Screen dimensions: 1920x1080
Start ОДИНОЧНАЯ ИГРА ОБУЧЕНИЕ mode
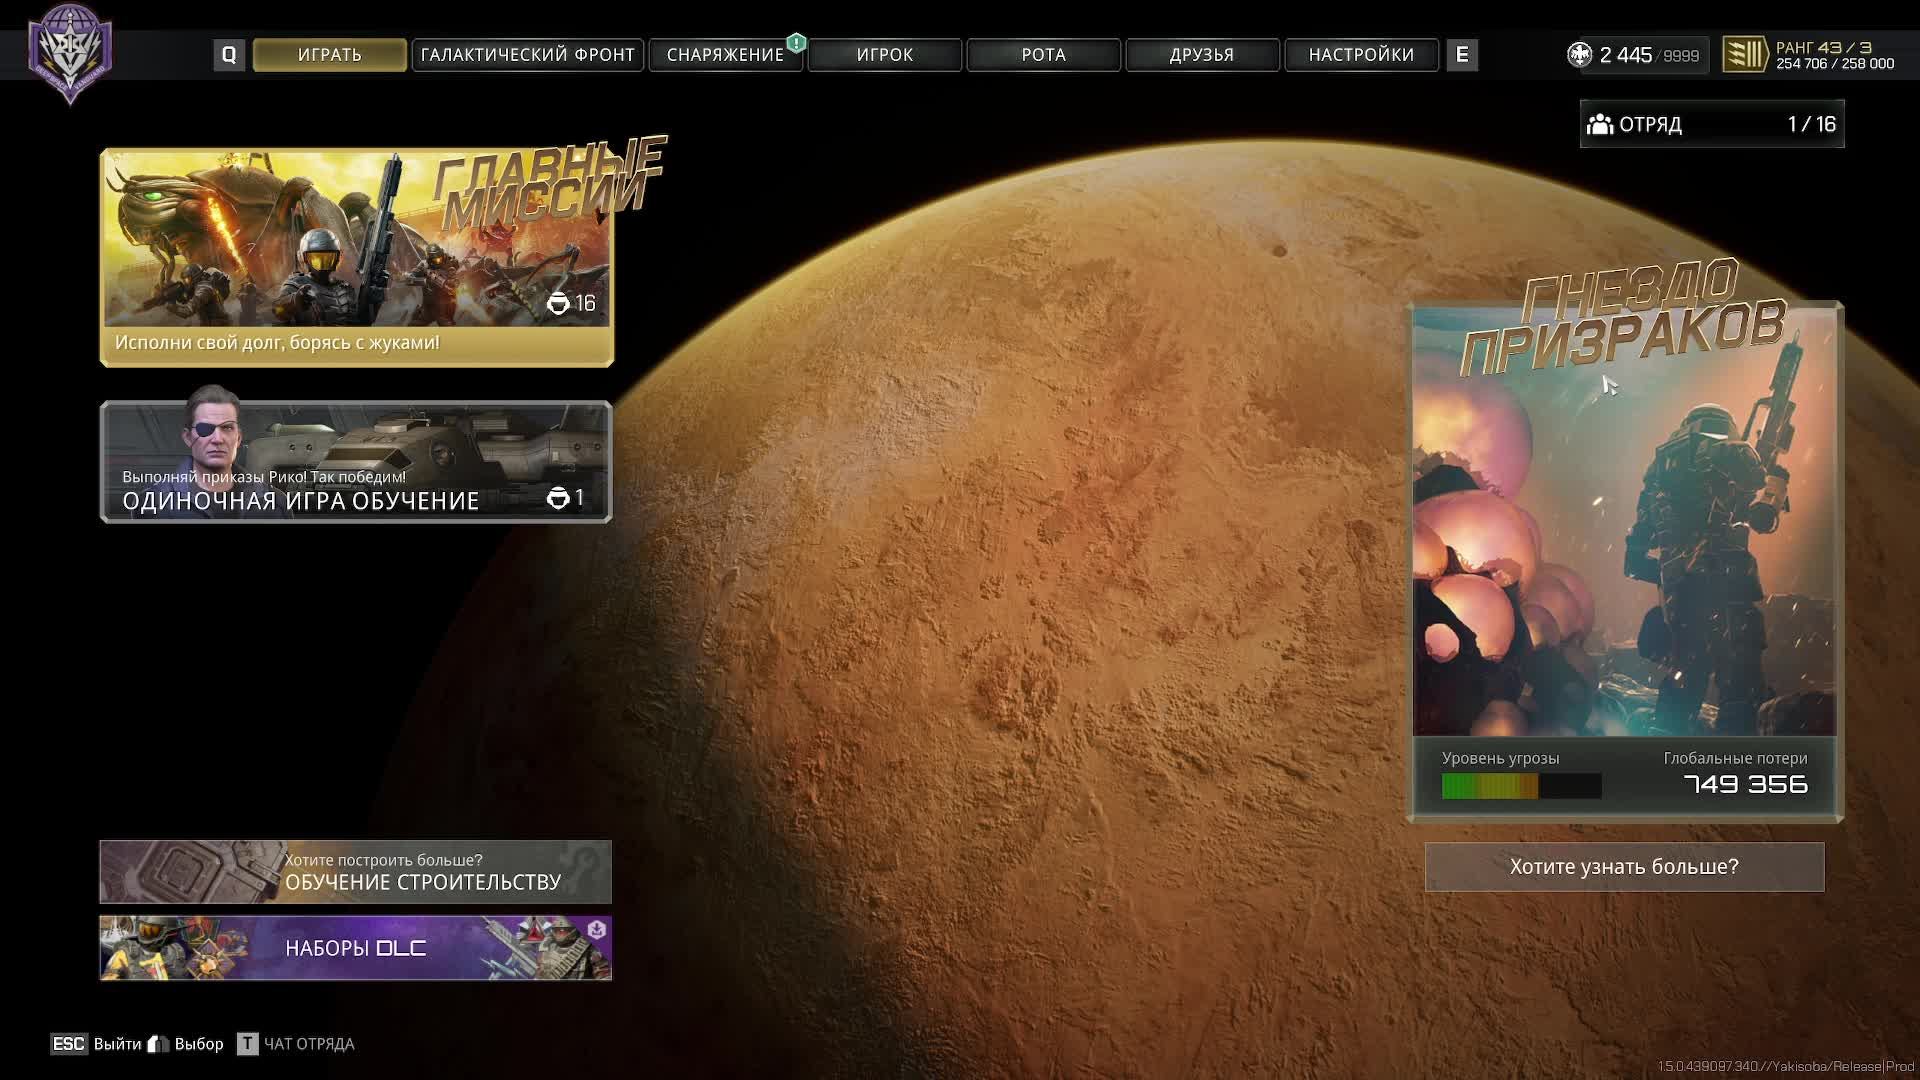(356, 463)
